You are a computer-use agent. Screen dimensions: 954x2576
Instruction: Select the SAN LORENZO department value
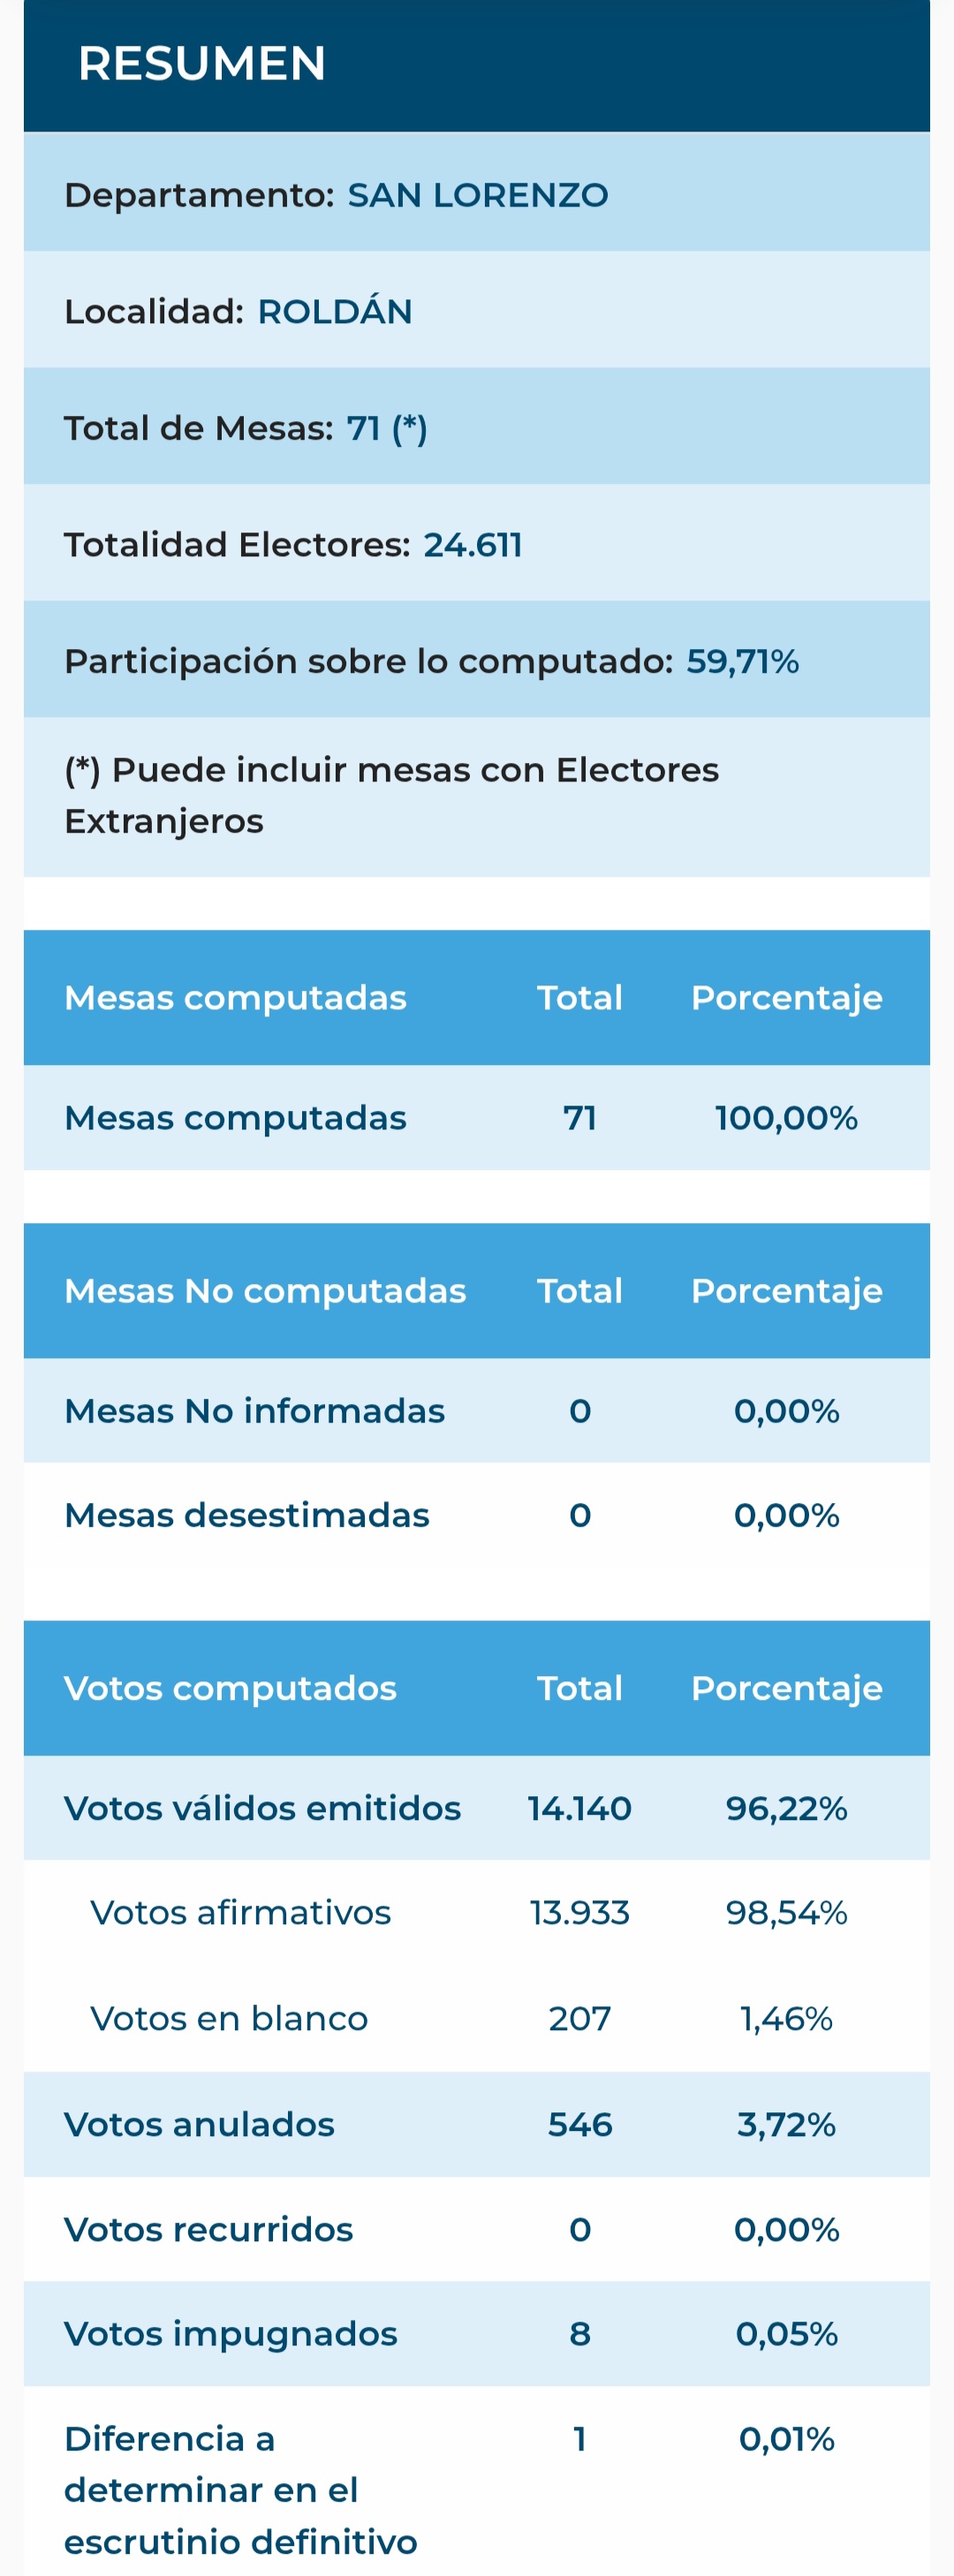(x=478, y=194)
